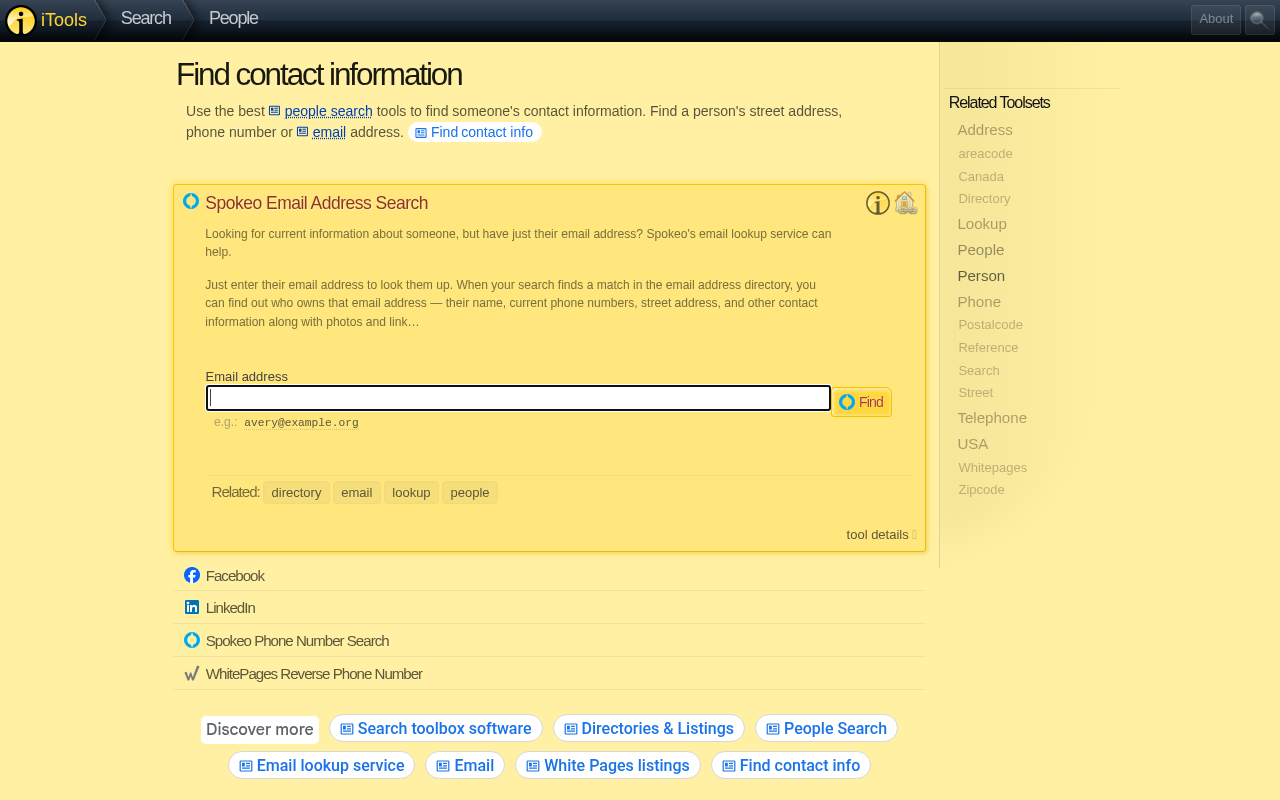Click the Email lookup service chip
The width and height of the screenshot is (1280, 800).
coord(321,765)
